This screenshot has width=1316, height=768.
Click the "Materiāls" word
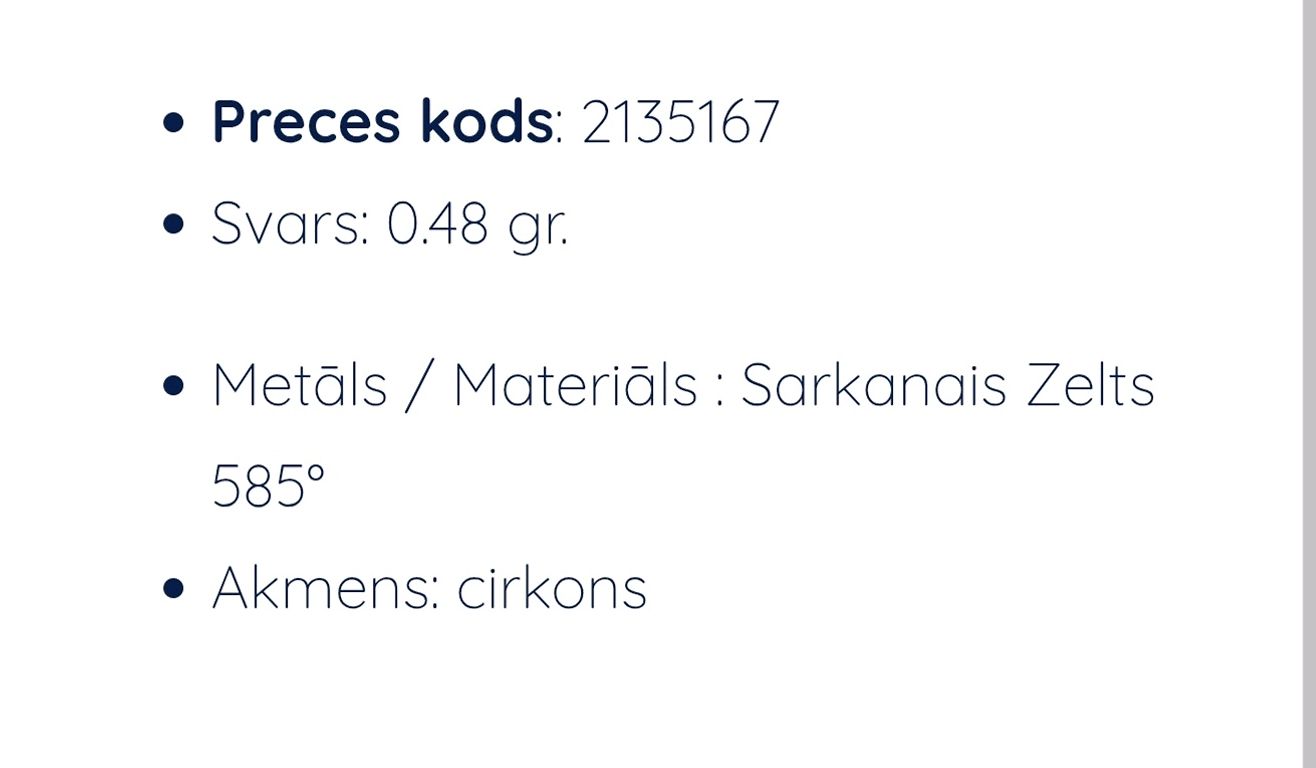point(575,384)
